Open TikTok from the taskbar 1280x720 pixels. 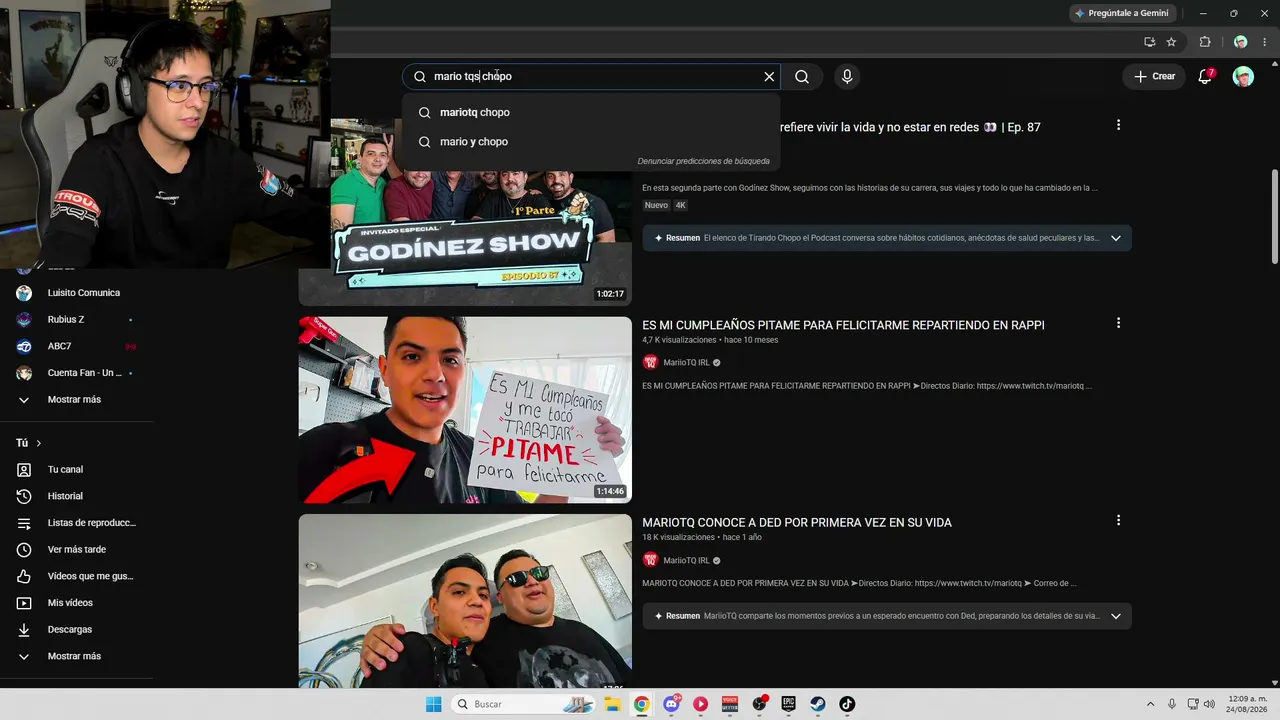pos(847,704)
